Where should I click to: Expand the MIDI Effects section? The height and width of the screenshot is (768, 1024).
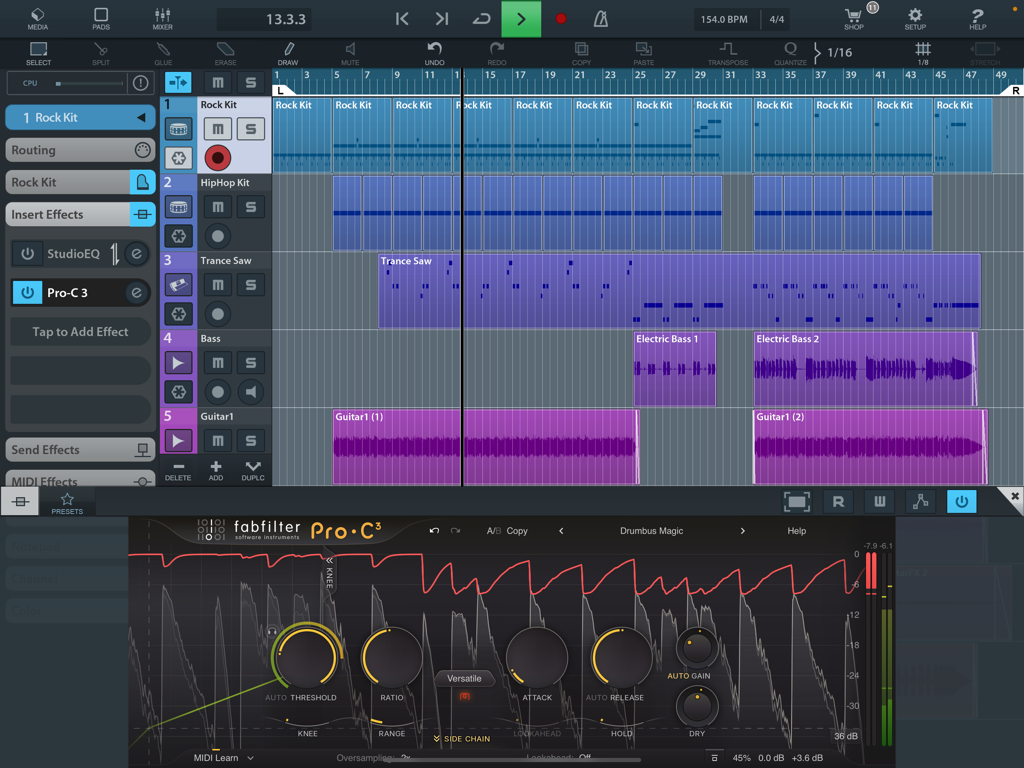click(80, 479)
